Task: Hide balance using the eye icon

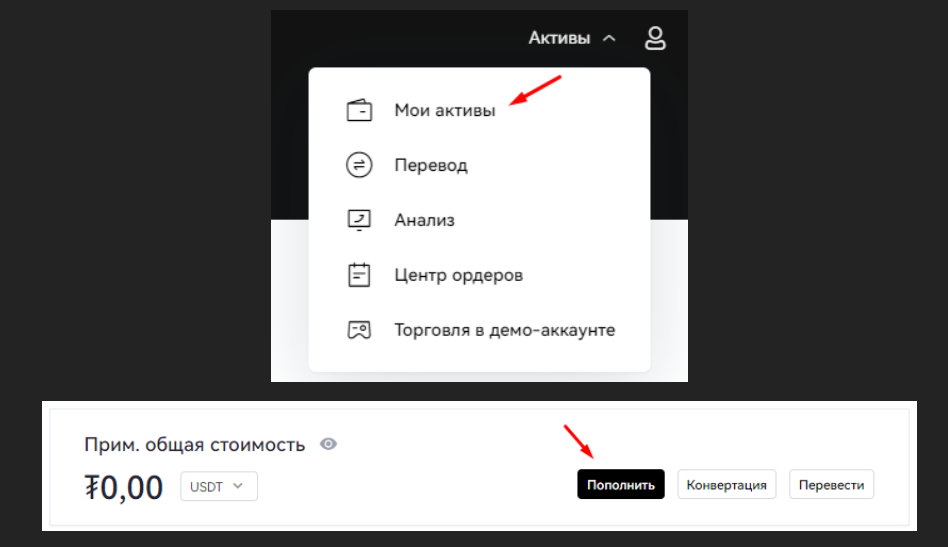Action: click(328, 444)
